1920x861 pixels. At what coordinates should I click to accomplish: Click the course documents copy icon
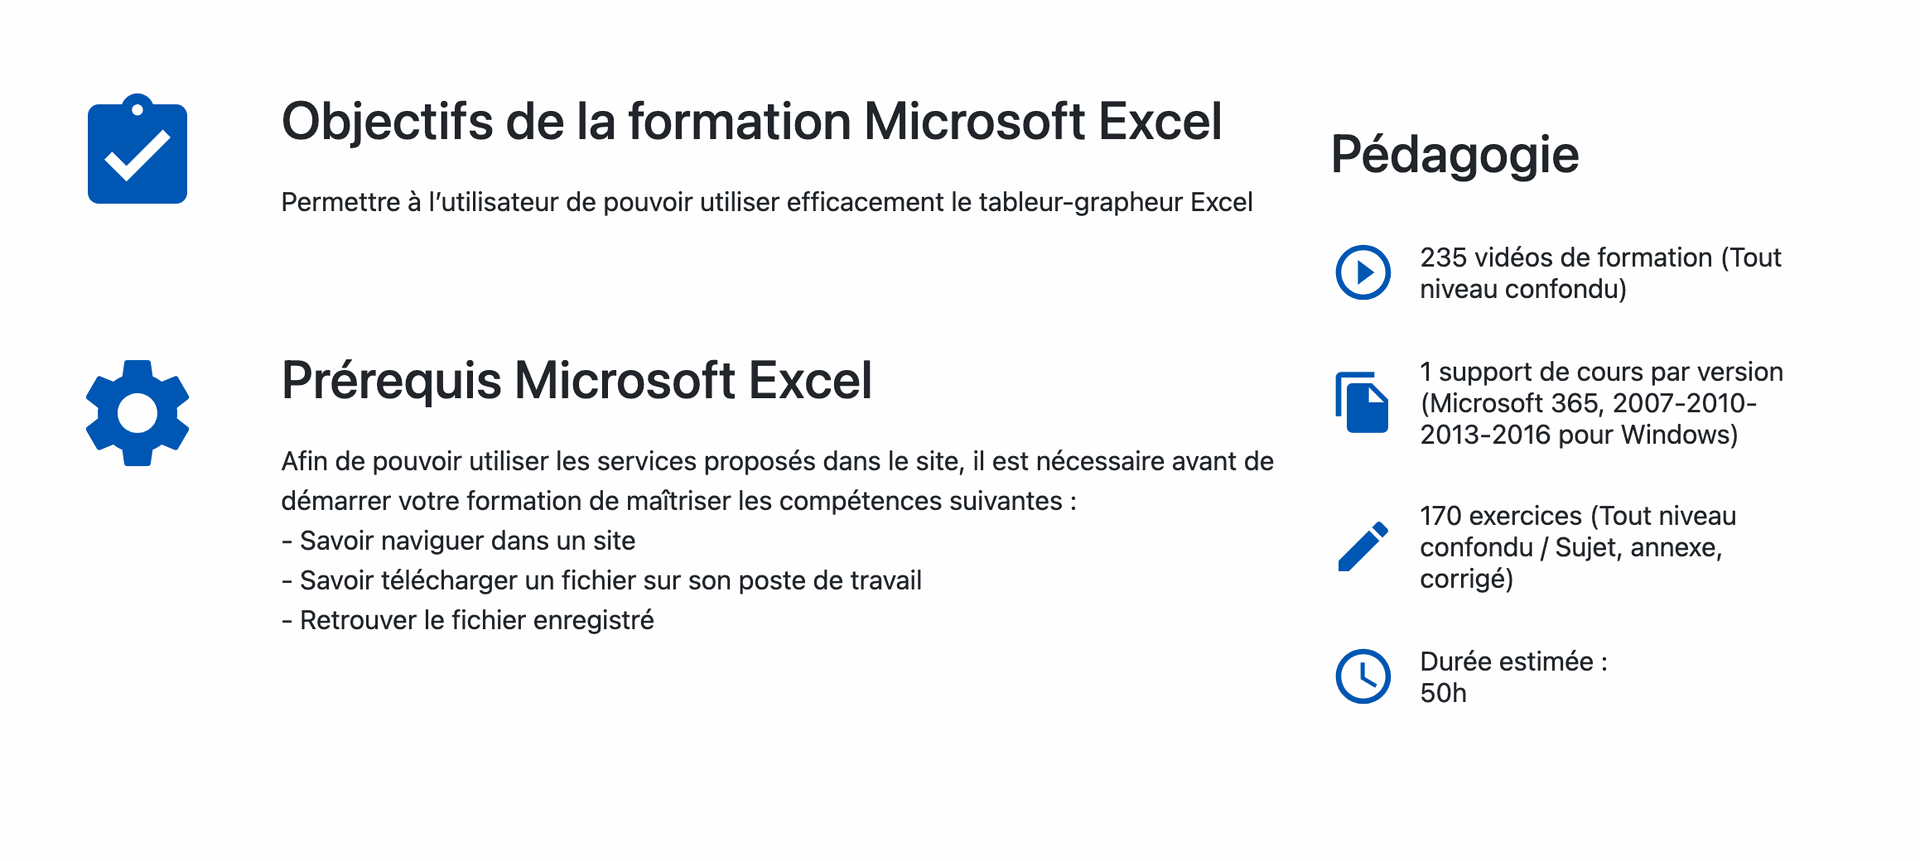tap(1362, 402)
